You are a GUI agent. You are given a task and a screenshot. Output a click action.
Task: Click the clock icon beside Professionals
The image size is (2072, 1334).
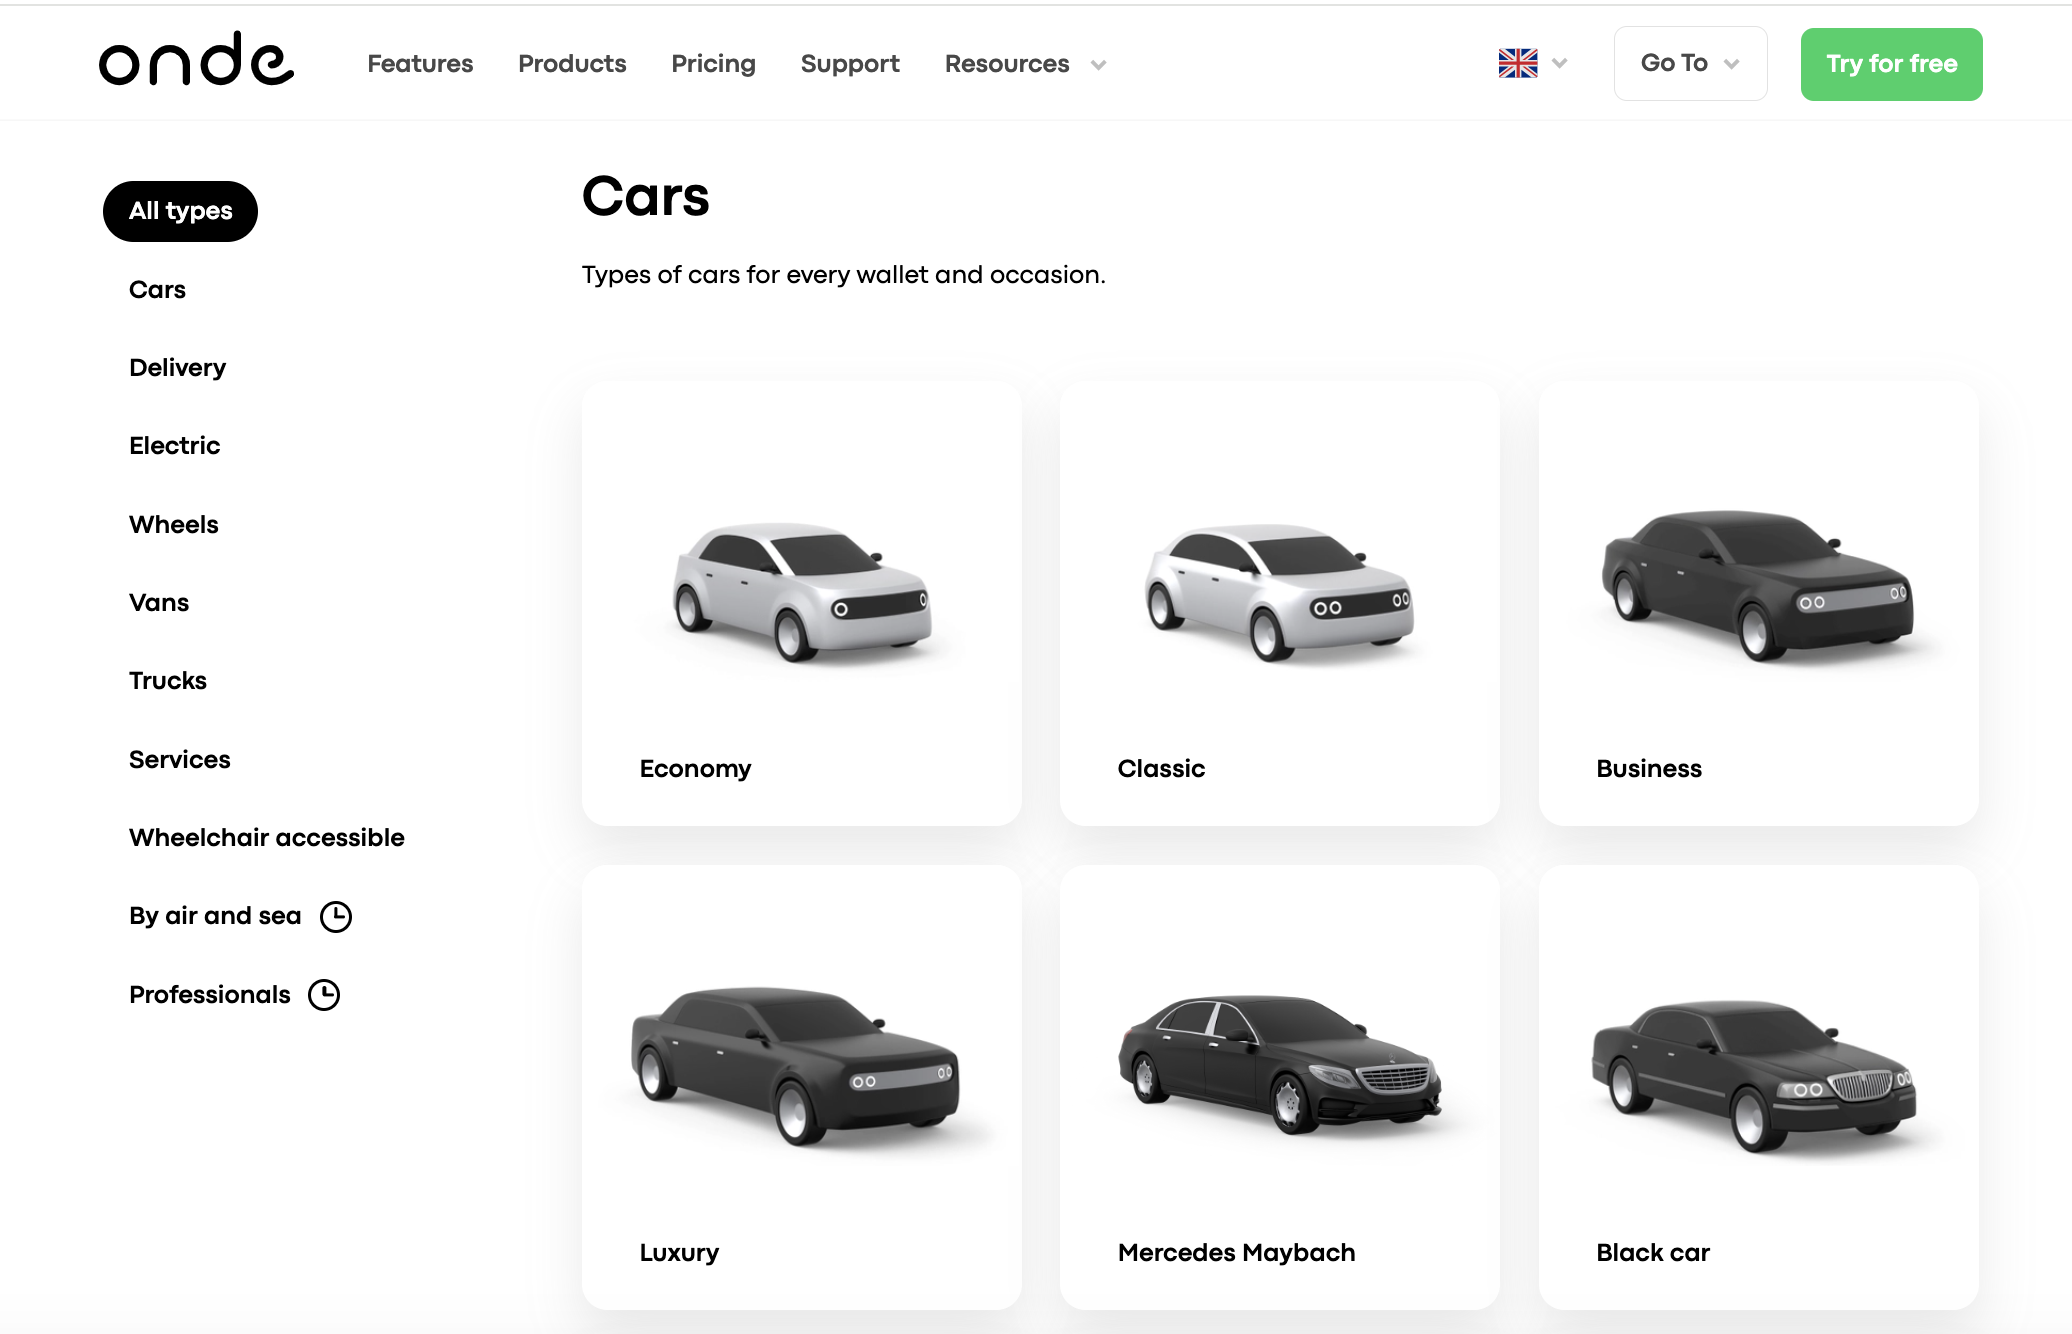324,995
